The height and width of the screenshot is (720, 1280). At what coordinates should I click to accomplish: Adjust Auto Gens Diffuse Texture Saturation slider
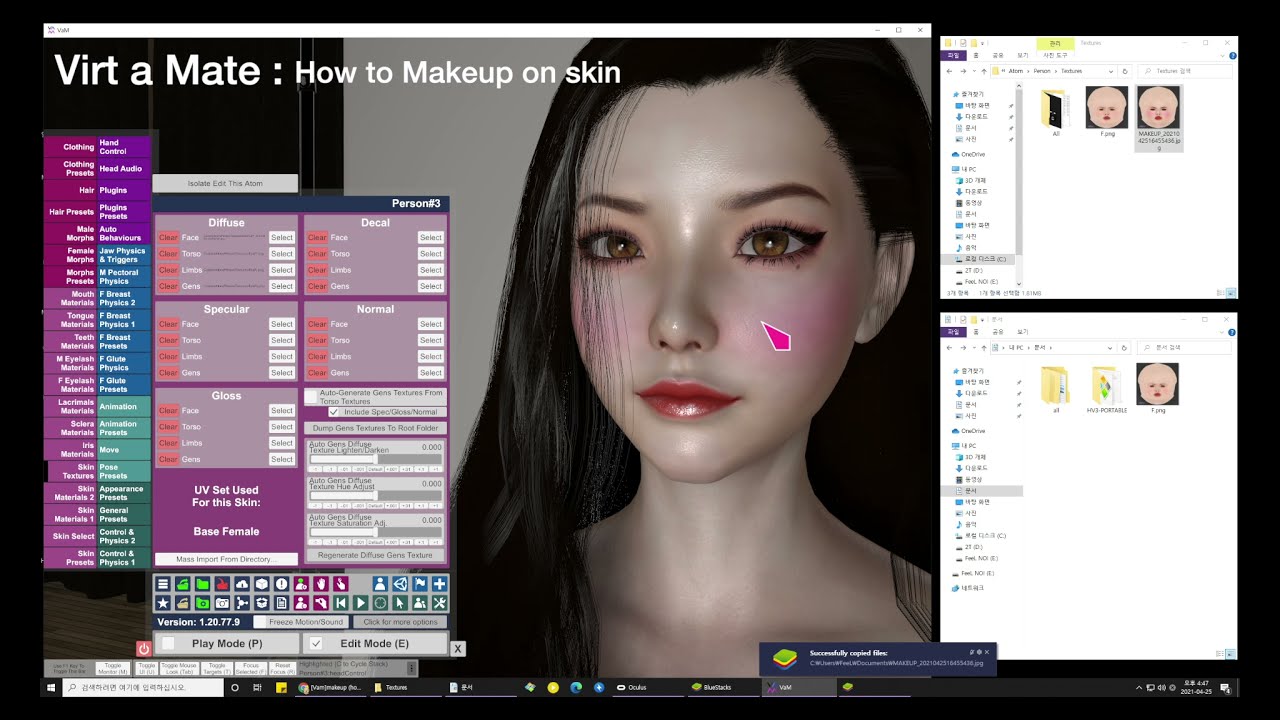click(375, 532)
